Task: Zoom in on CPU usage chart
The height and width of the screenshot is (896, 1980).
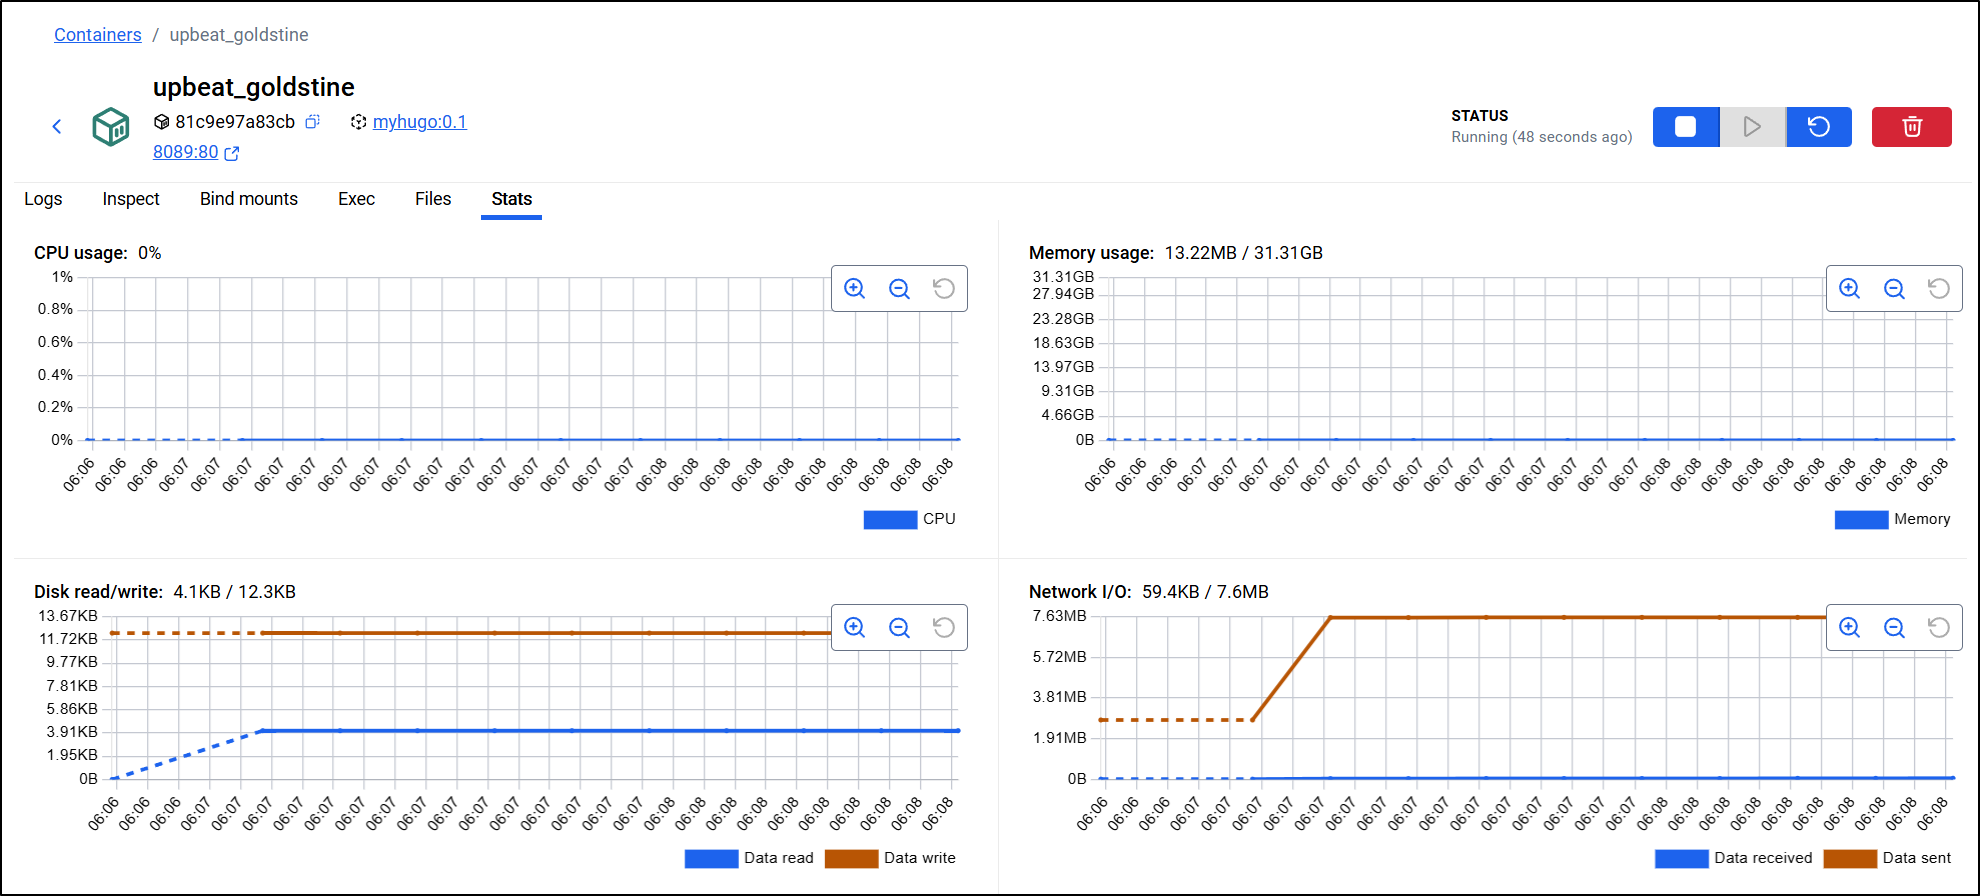Action: tap(854, 289)
